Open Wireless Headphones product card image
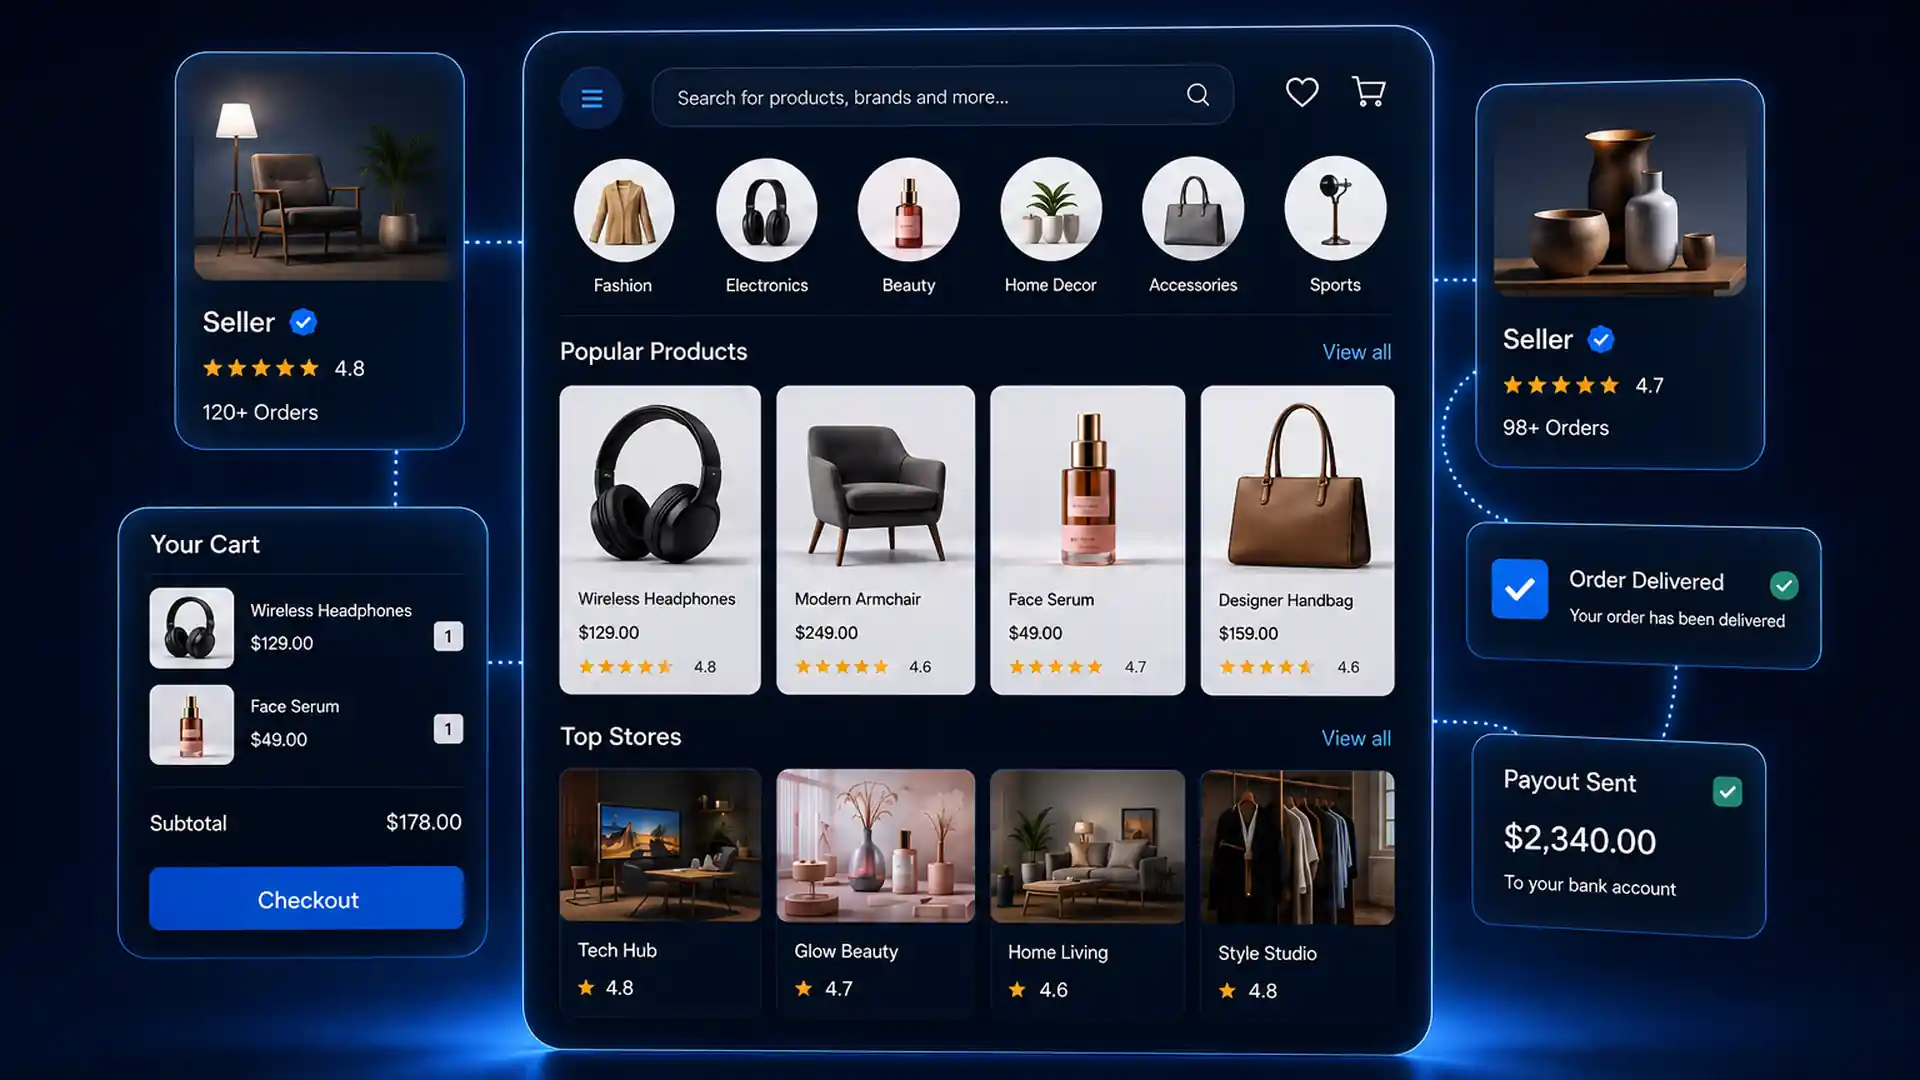 [659, 480]
